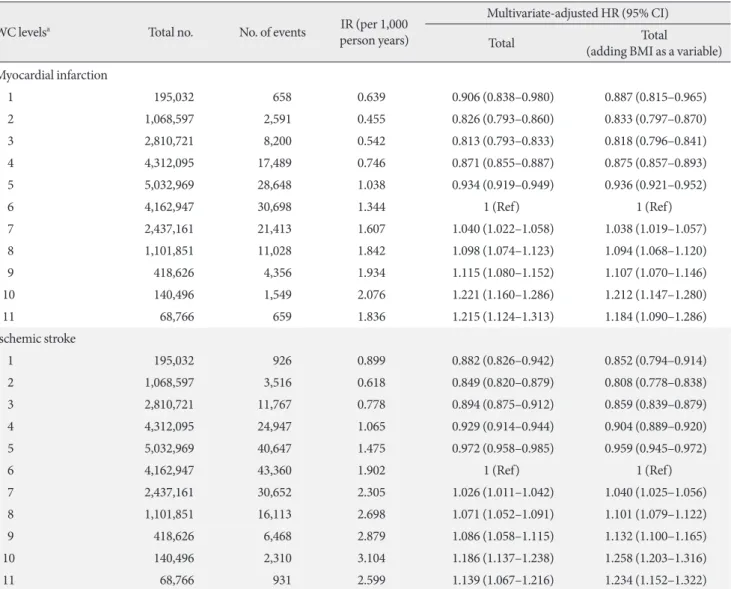Image resolution: width=731 pixels, height=589 pixels.
Task: Click HR value 0.826 (0.793–0.860)
Action: pyautogui.click(x=503, y=119)
